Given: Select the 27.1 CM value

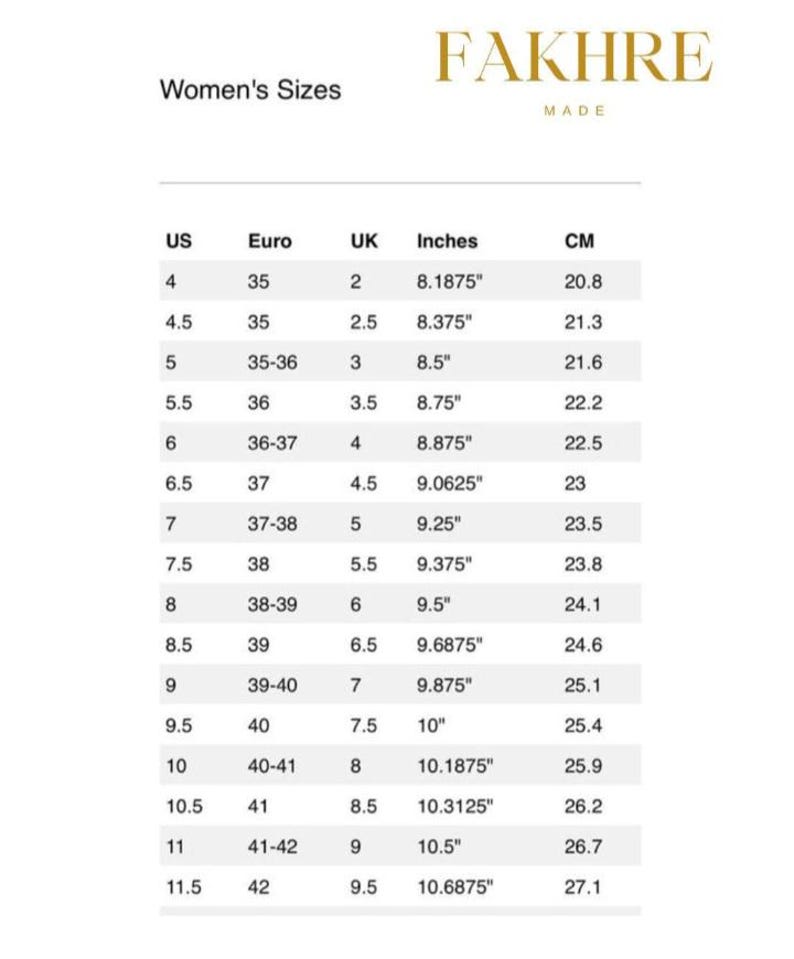Looking at the screenshot, I should 582,887.
